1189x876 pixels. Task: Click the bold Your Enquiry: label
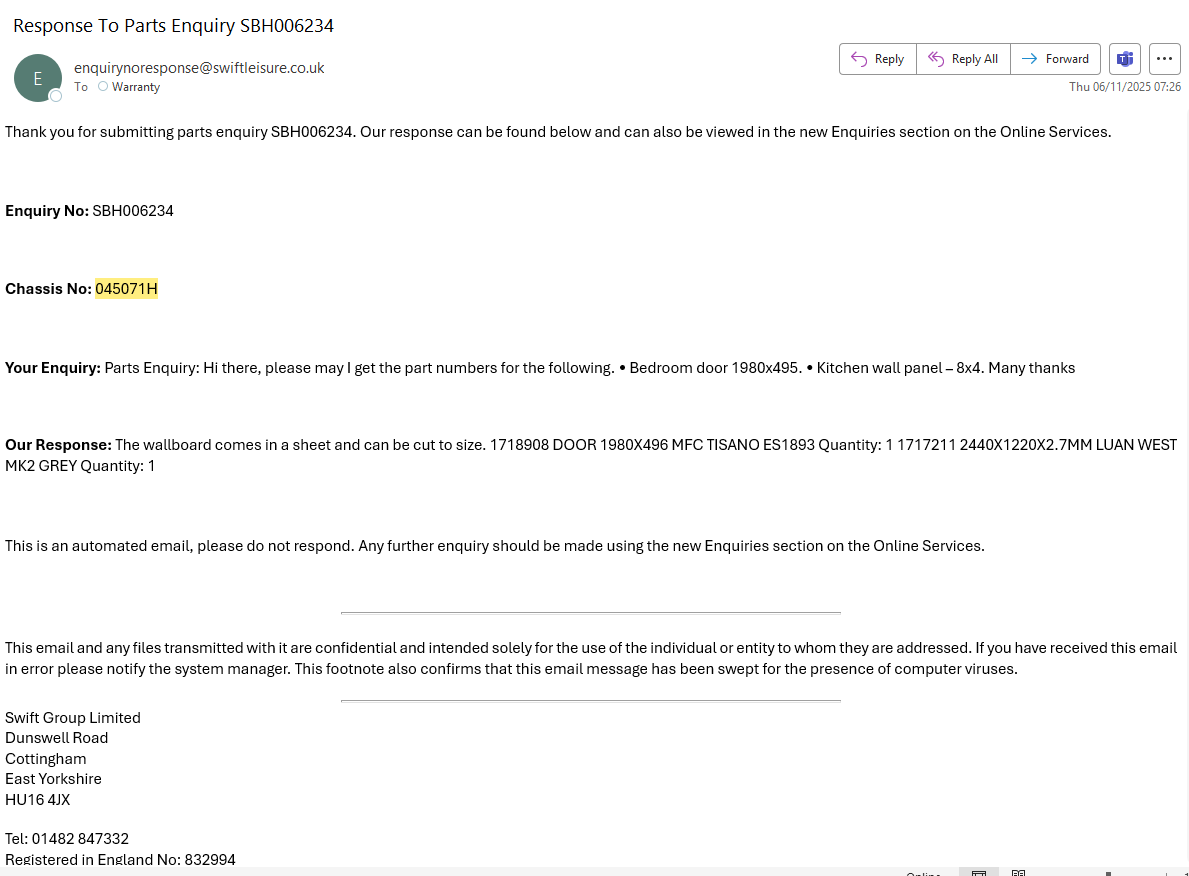point(52,368)
